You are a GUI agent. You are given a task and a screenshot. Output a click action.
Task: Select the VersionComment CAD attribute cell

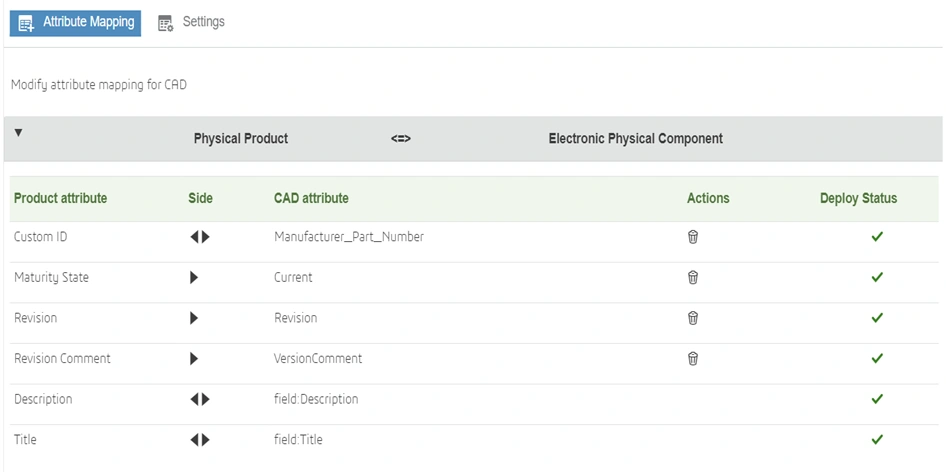(318, 358)
